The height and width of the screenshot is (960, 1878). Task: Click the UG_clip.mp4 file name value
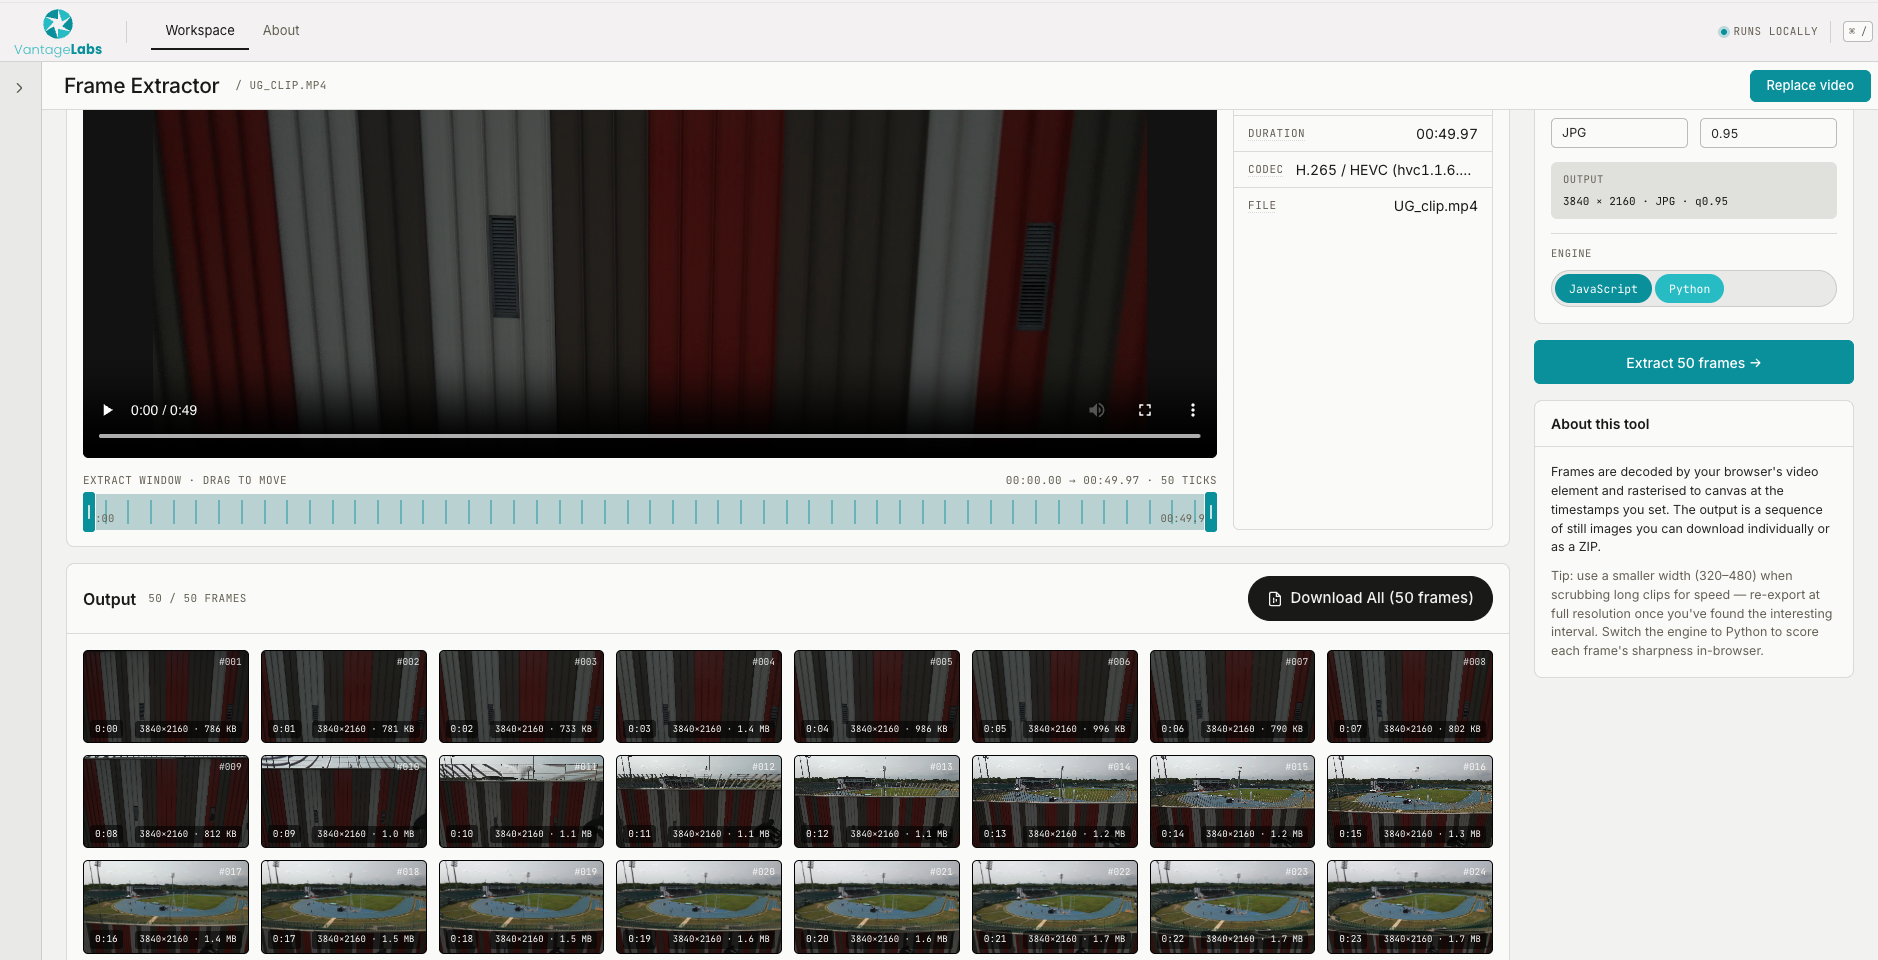[1435, 206]
